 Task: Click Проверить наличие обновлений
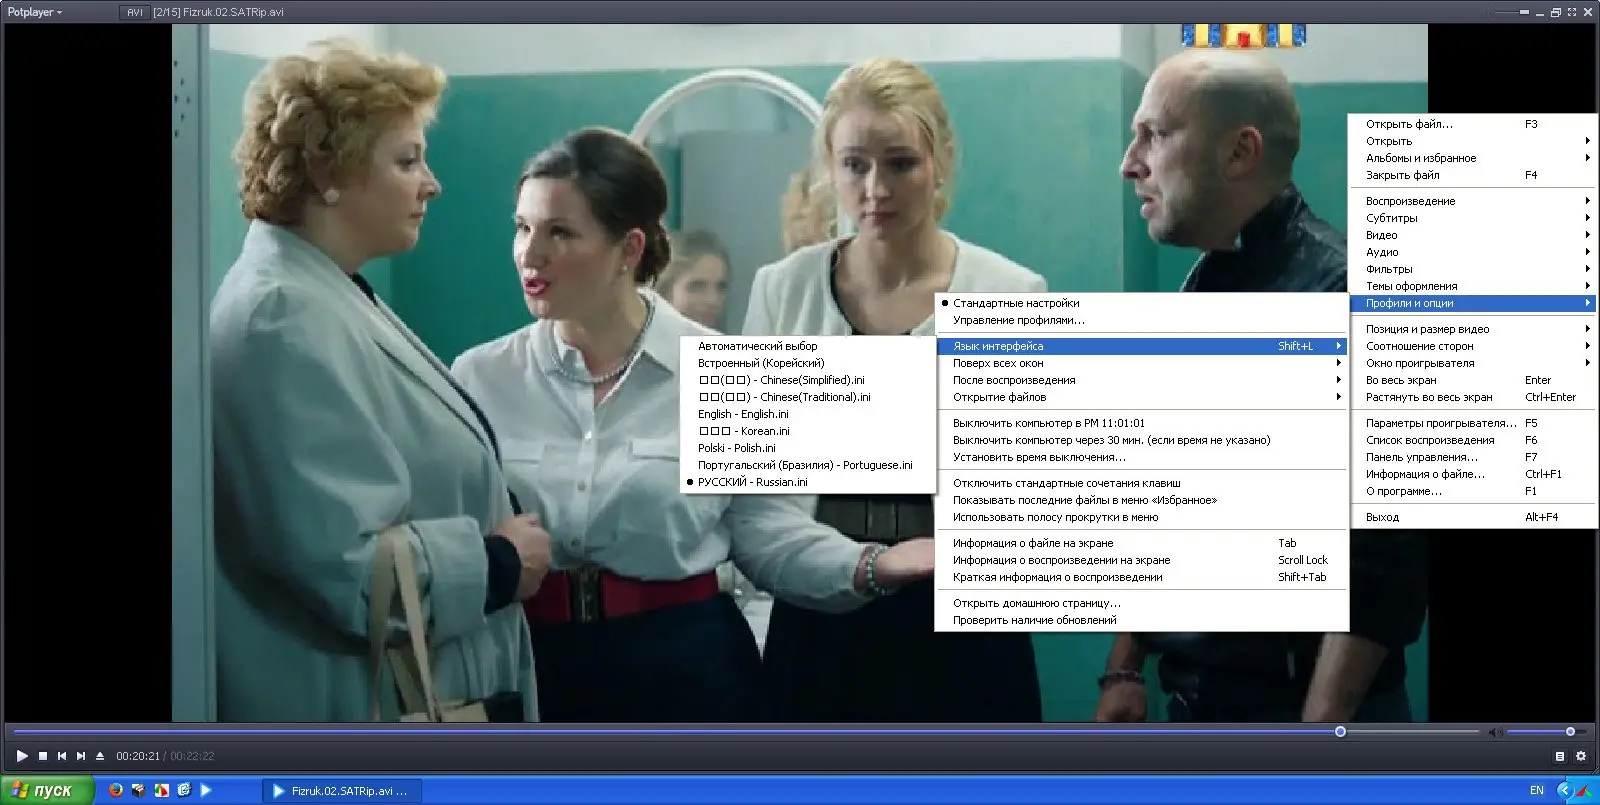1141,620
